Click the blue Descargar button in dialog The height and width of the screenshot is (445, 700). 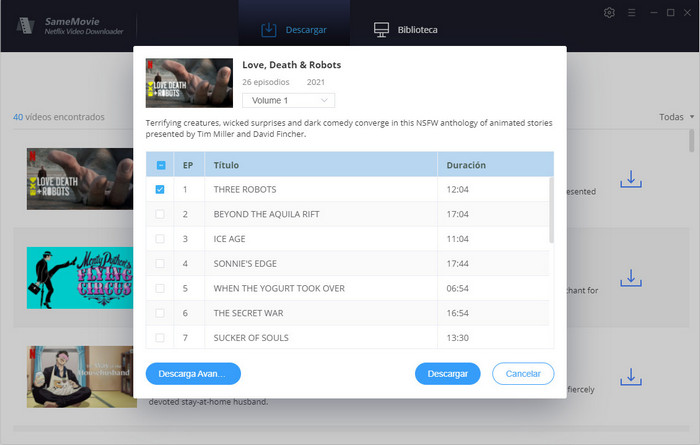point(448,374)
